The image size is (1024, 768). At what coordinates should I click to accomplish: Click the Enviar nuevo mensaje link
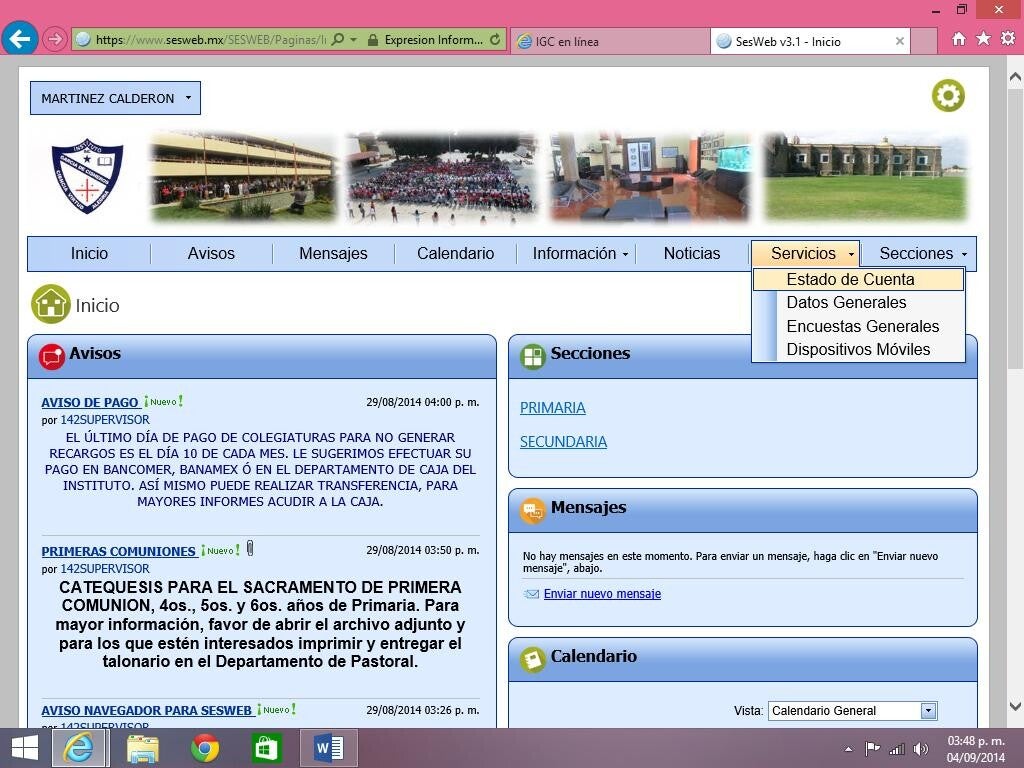602,594
